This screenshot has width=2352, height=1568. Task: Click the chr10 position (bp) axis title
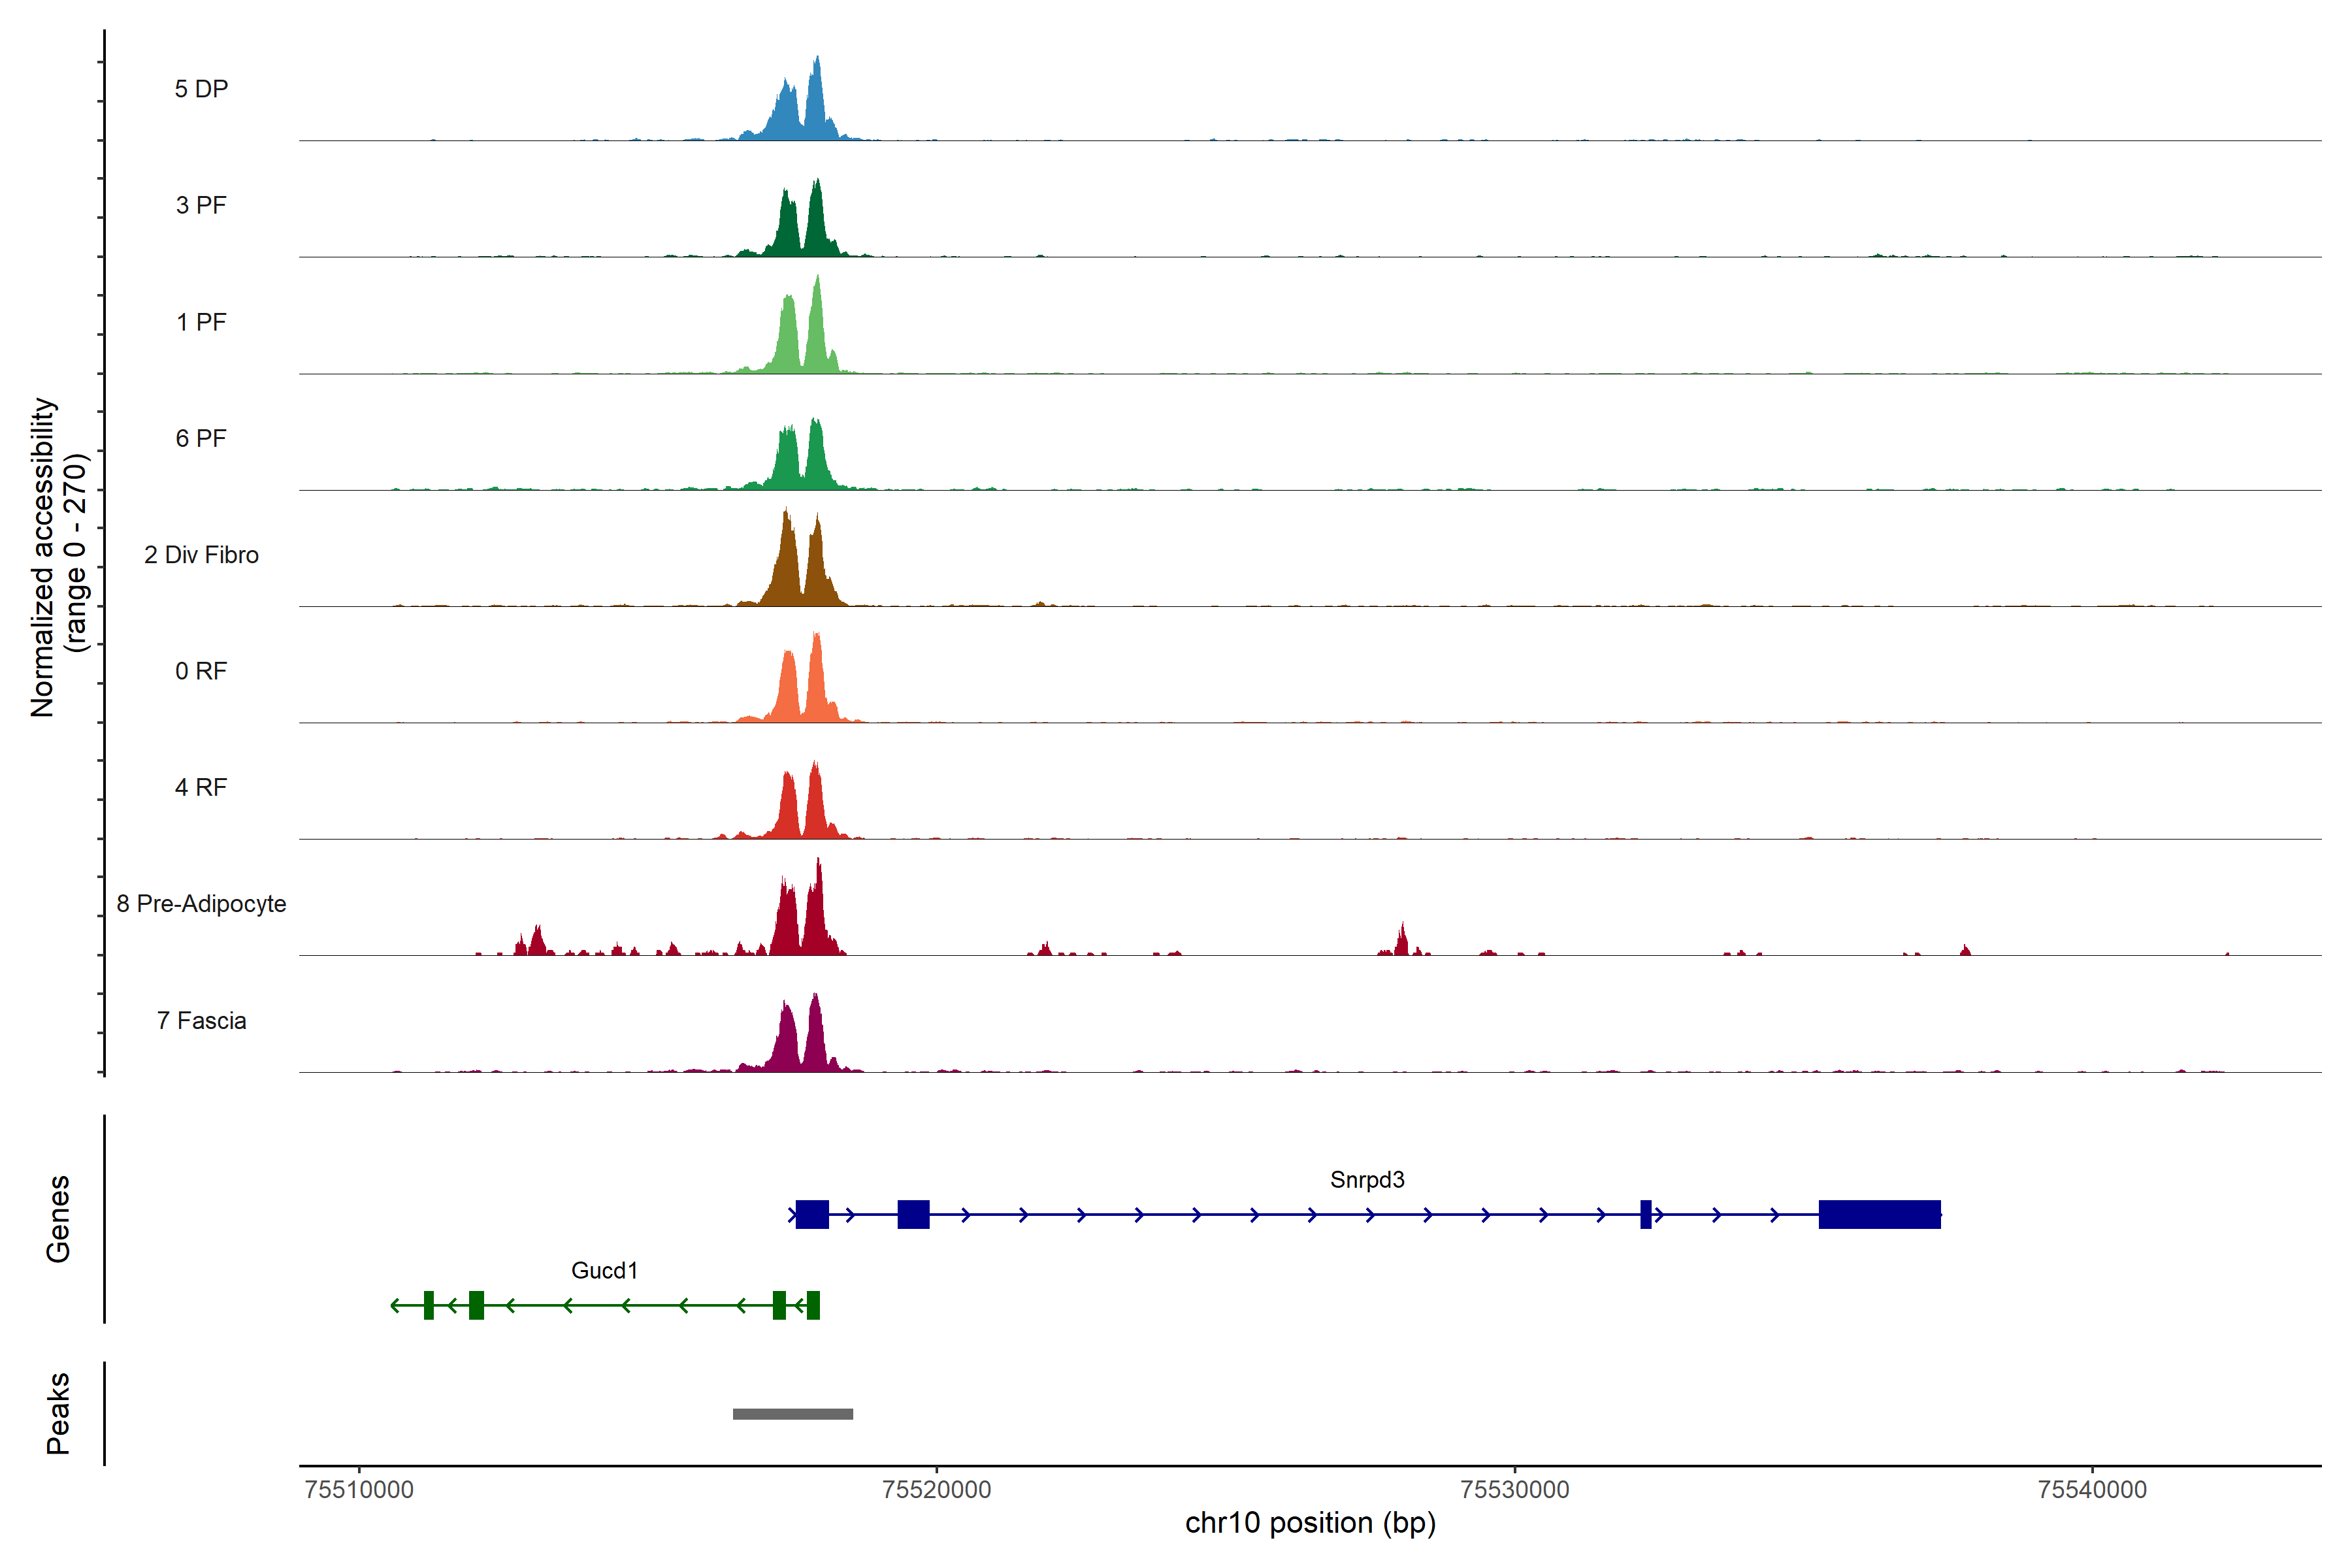[x=1310, y=1523]
